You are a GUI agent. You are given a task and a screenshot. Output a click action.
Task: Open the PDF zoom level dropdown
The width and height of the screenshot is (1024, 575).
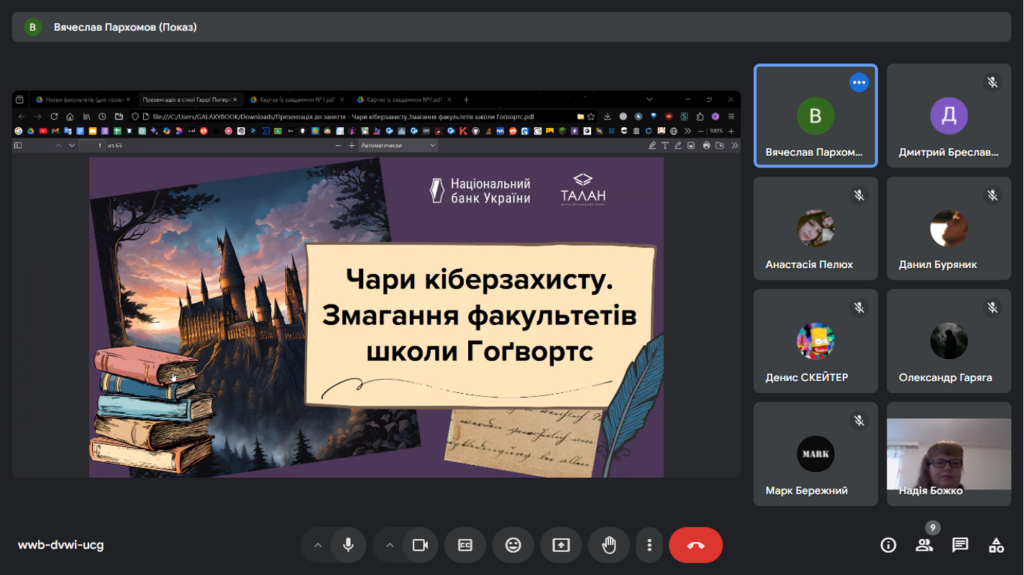[x=398, y=145]
